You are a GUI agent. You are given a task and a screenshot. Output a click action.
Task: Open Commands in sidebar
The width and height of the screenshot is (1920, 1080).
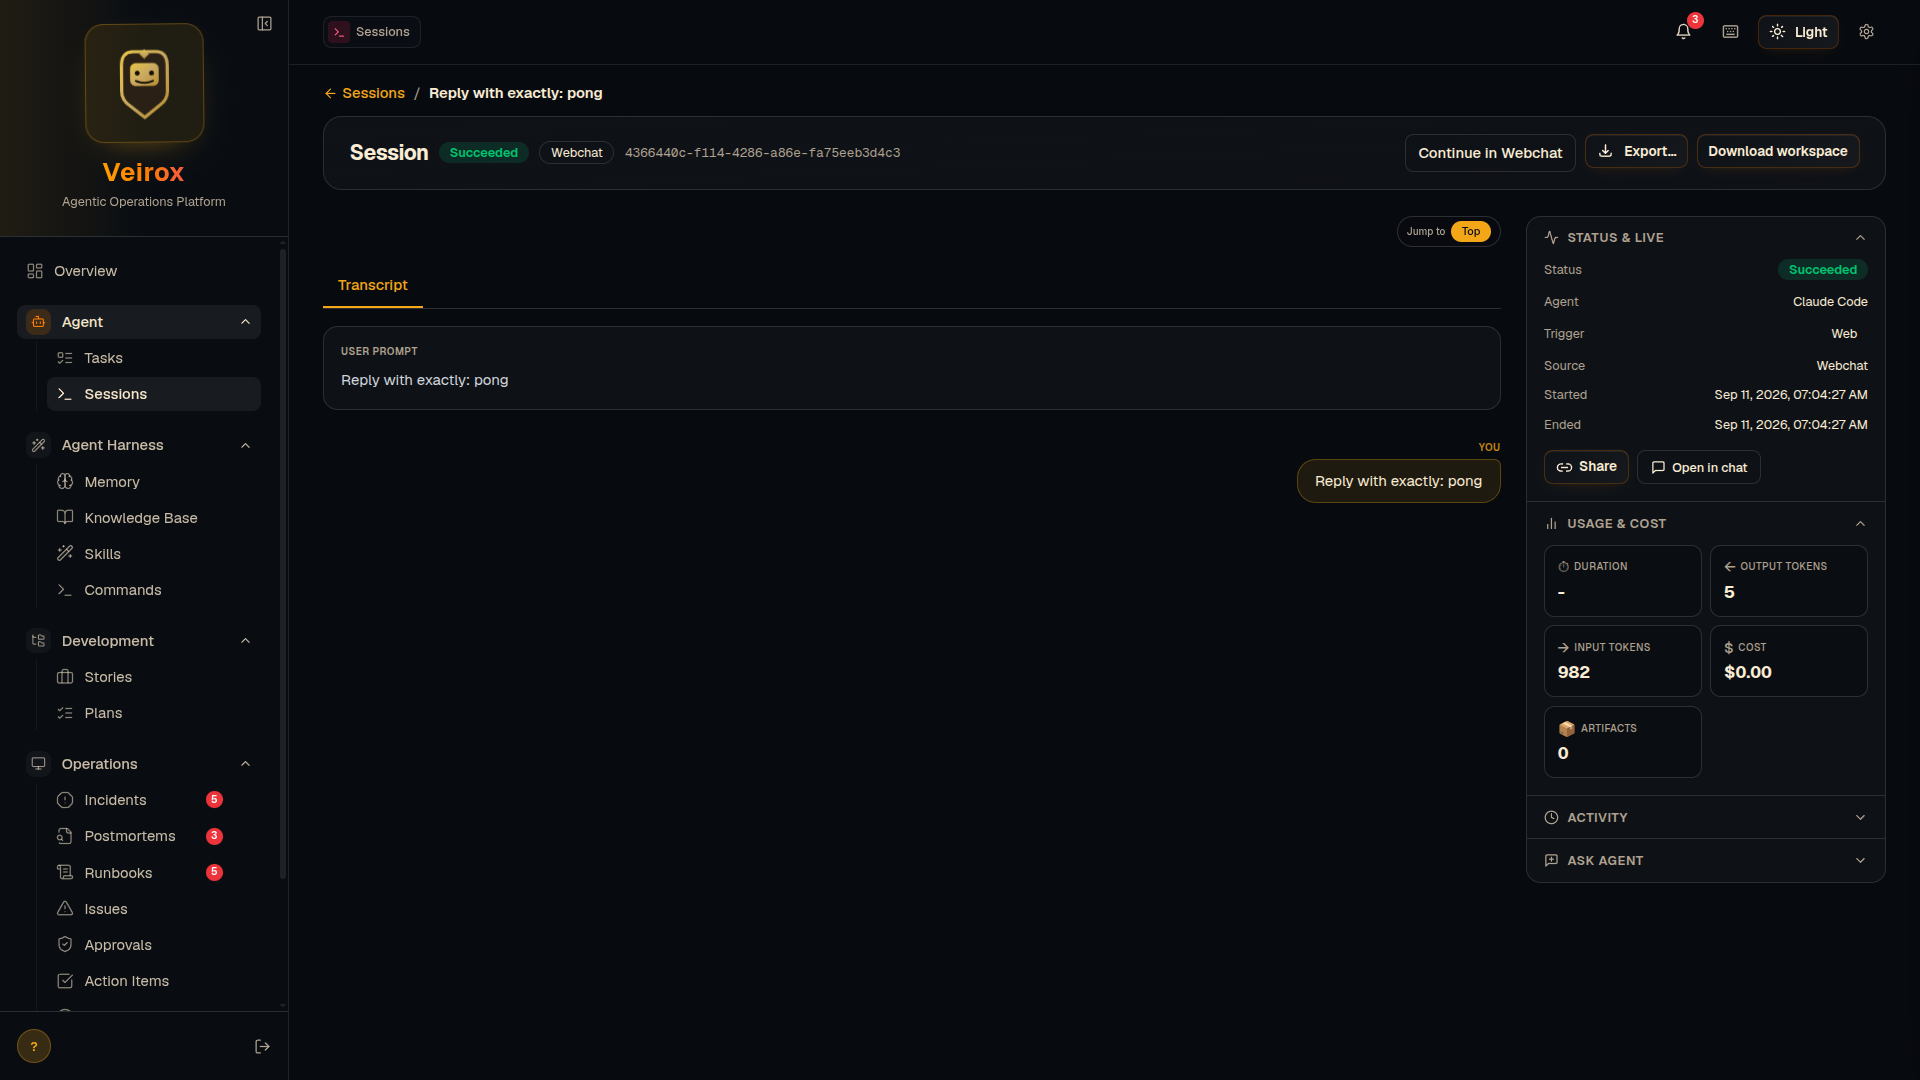pos(154,590)
